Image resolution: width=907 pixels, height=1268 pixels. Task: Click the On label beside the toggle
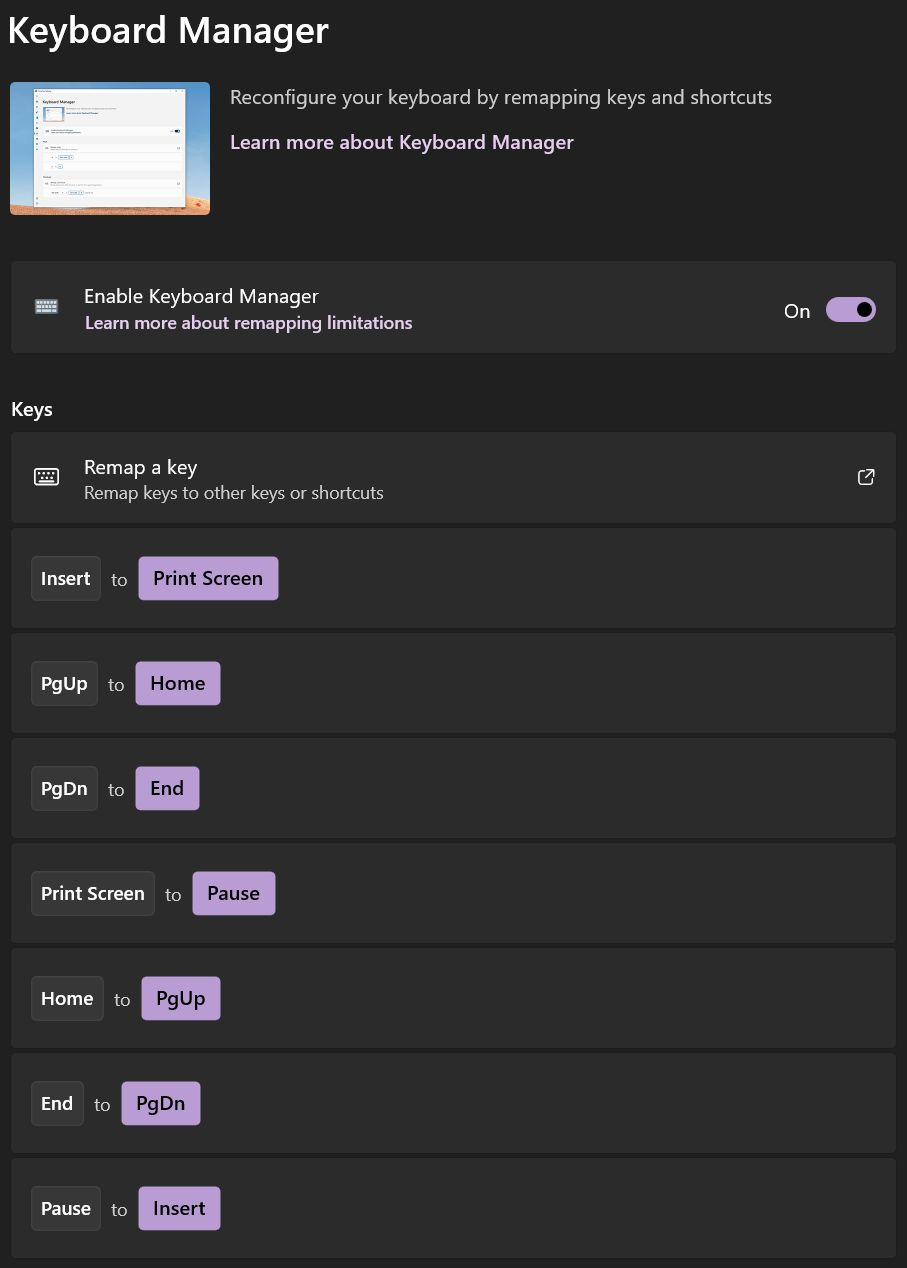point(797,311)
